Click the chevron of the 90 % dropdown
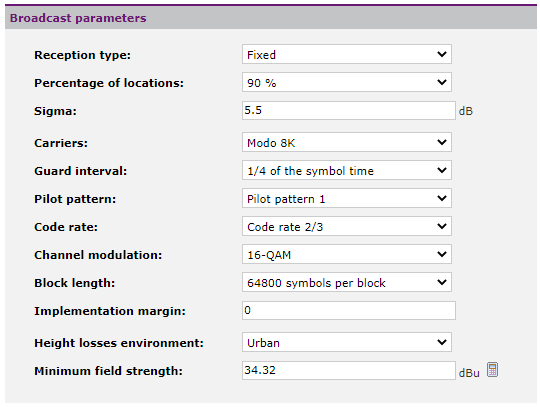Viewport: 540px width, 407px height. pos(442,82)
